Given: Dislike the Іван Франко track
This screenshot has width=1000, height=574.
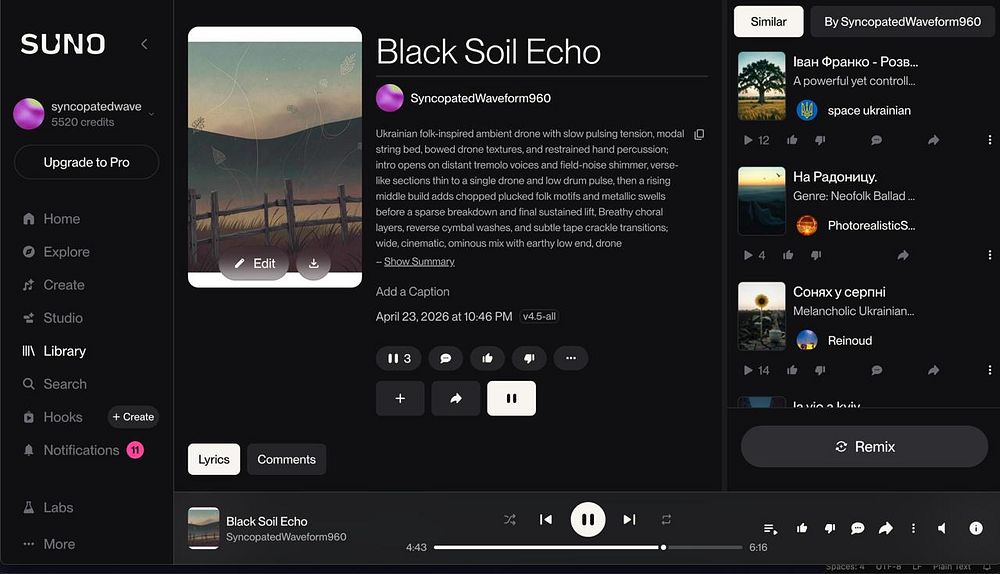Looking at the screenshot, I should click(820, 140).
